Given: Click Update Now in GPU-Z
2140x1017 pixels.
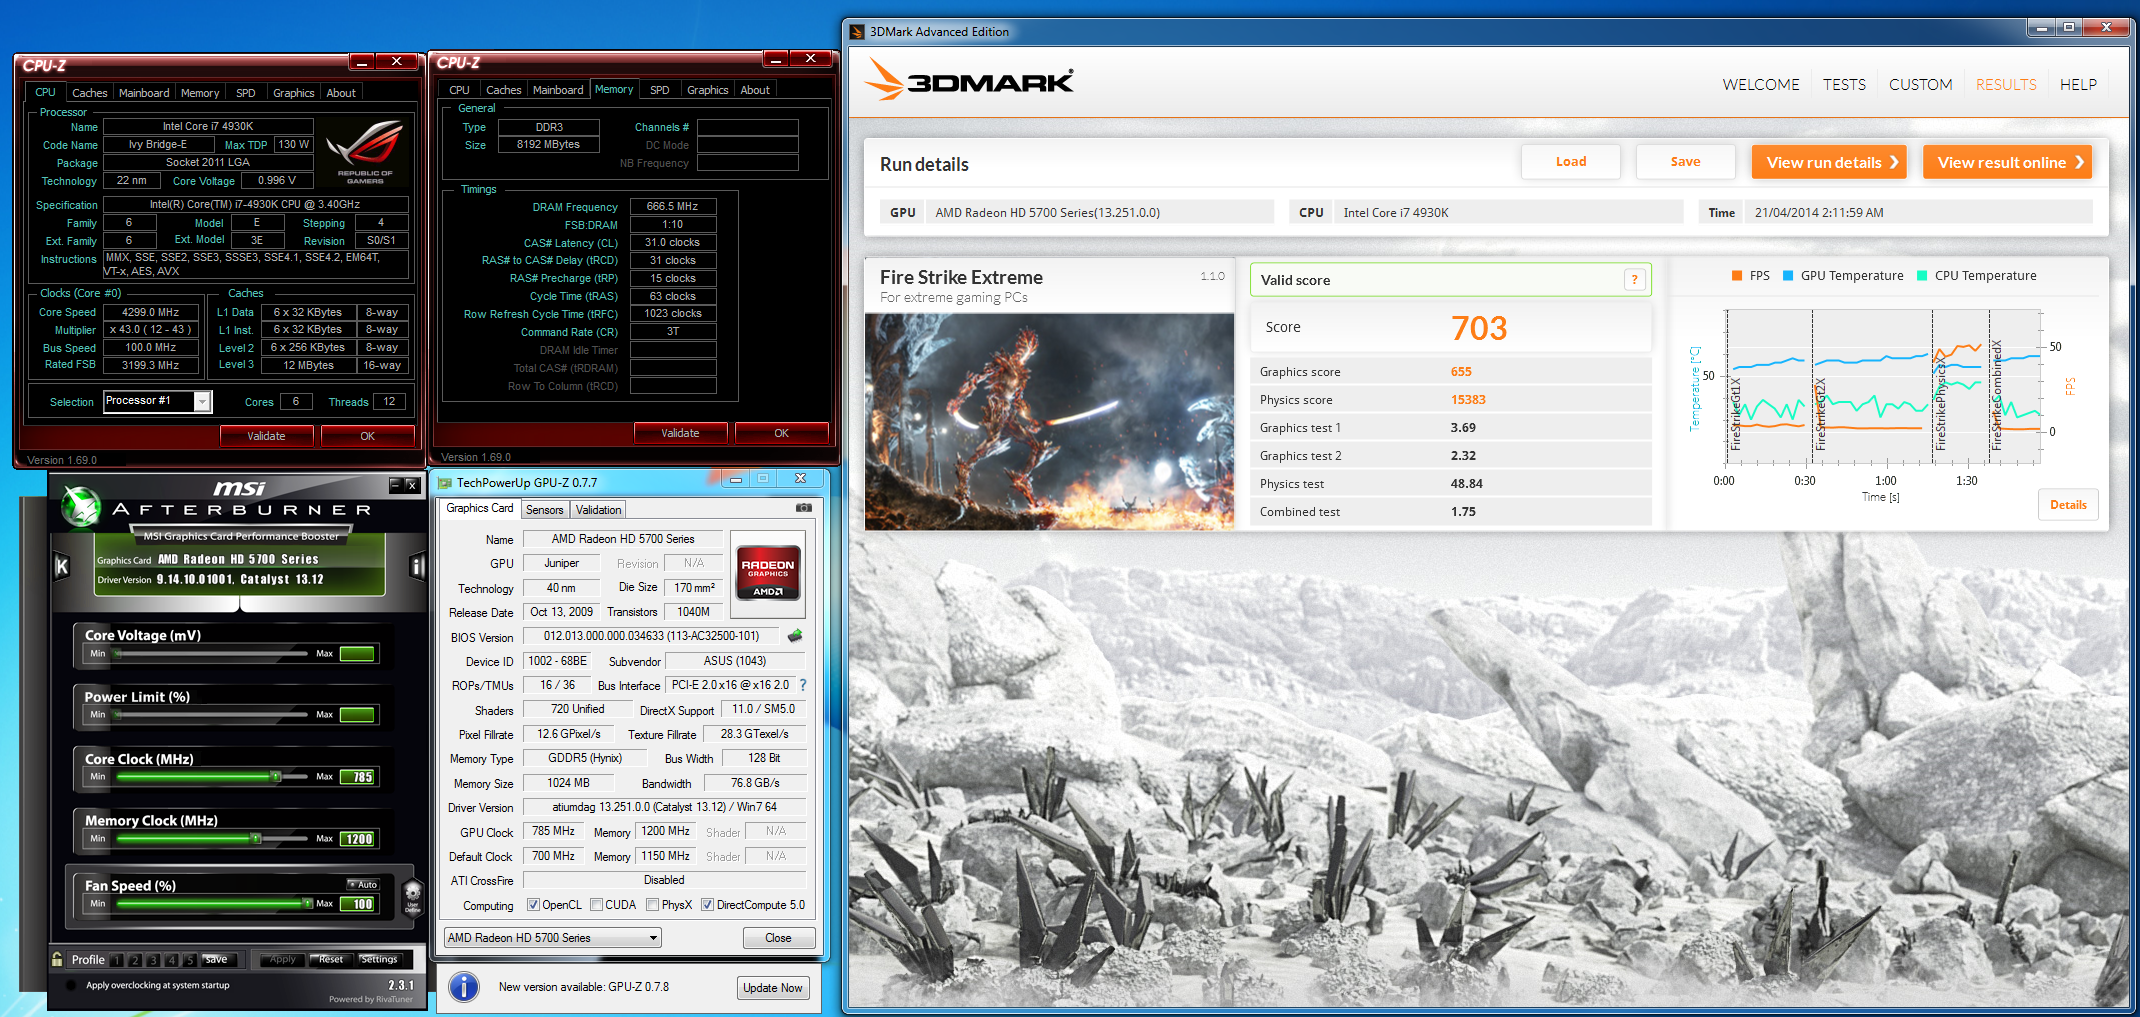Looking at the screenshot, I should click(x=772, y=988).
